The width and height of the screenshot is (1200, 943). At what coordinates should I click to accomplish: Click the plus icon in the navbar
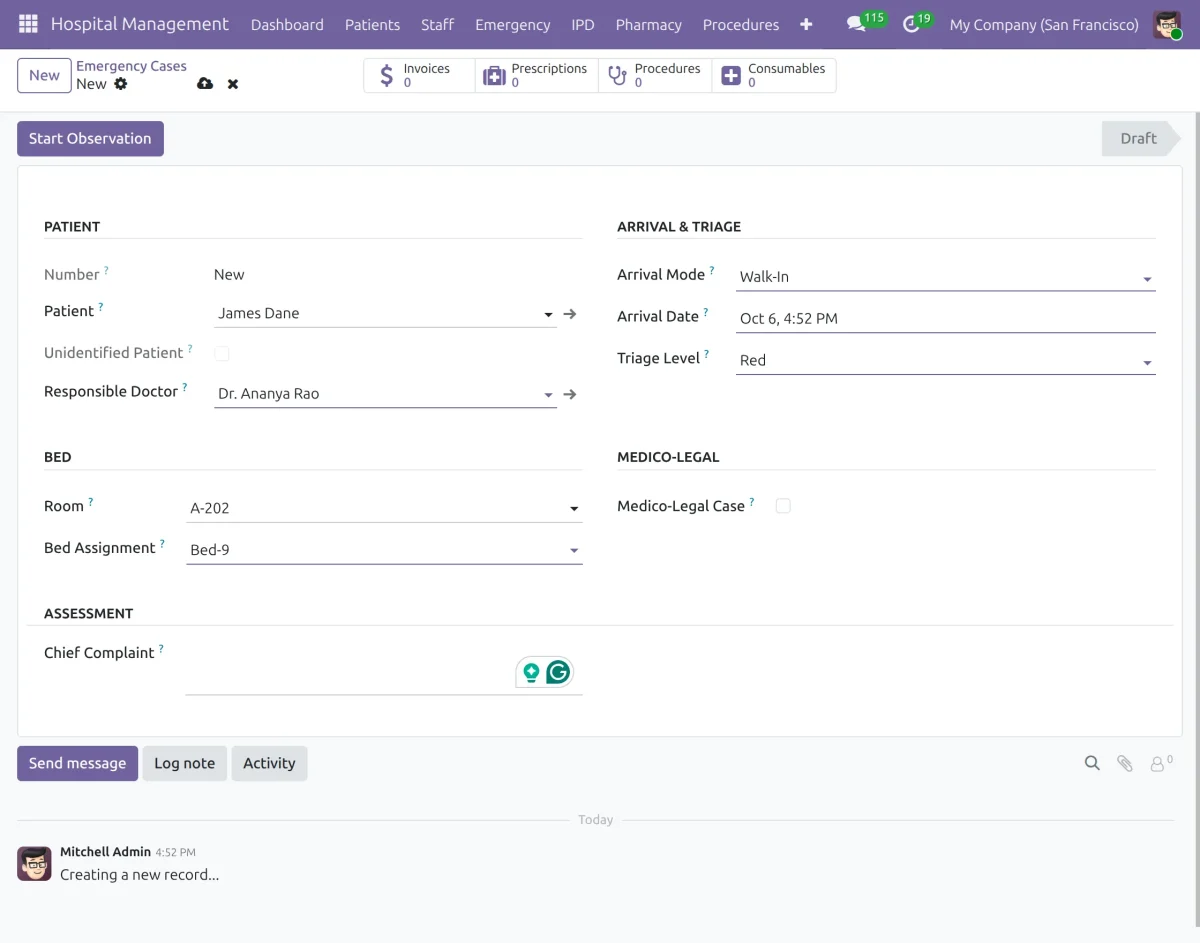coord(806,24)
